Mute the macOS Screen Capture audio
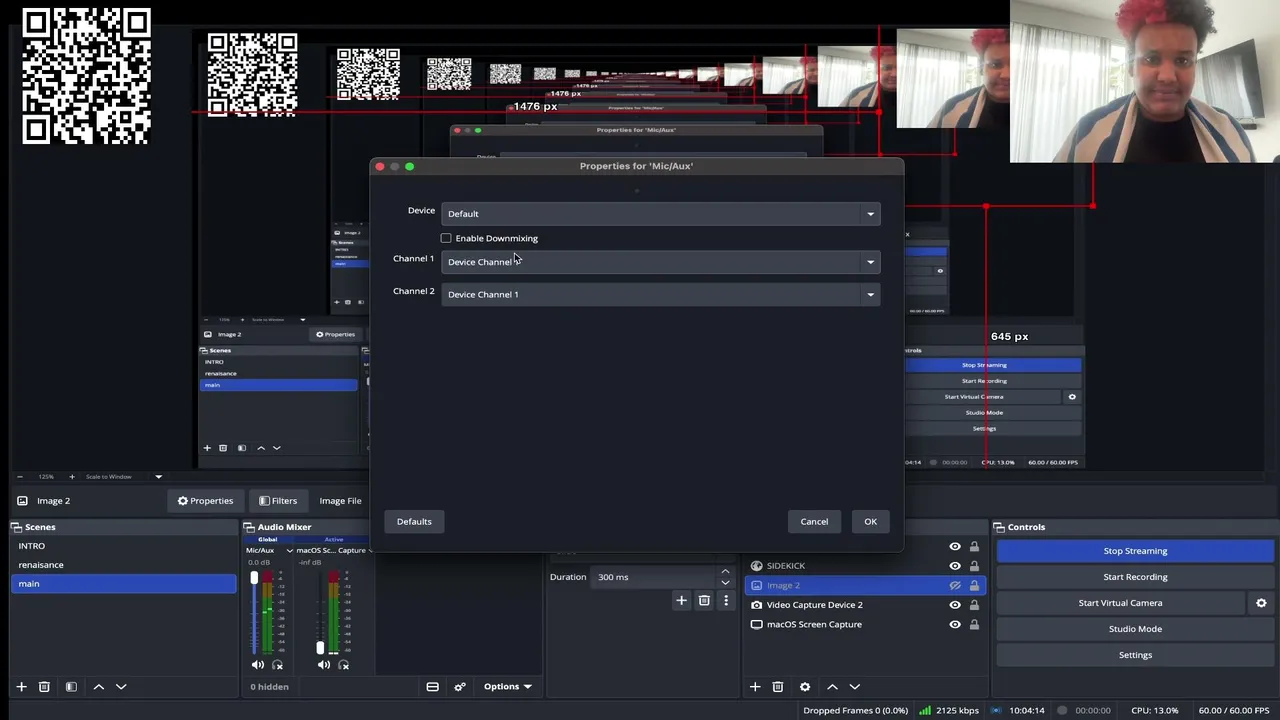Image resolution: width=1280 pixels, height=720 pixels. [324, 665]
